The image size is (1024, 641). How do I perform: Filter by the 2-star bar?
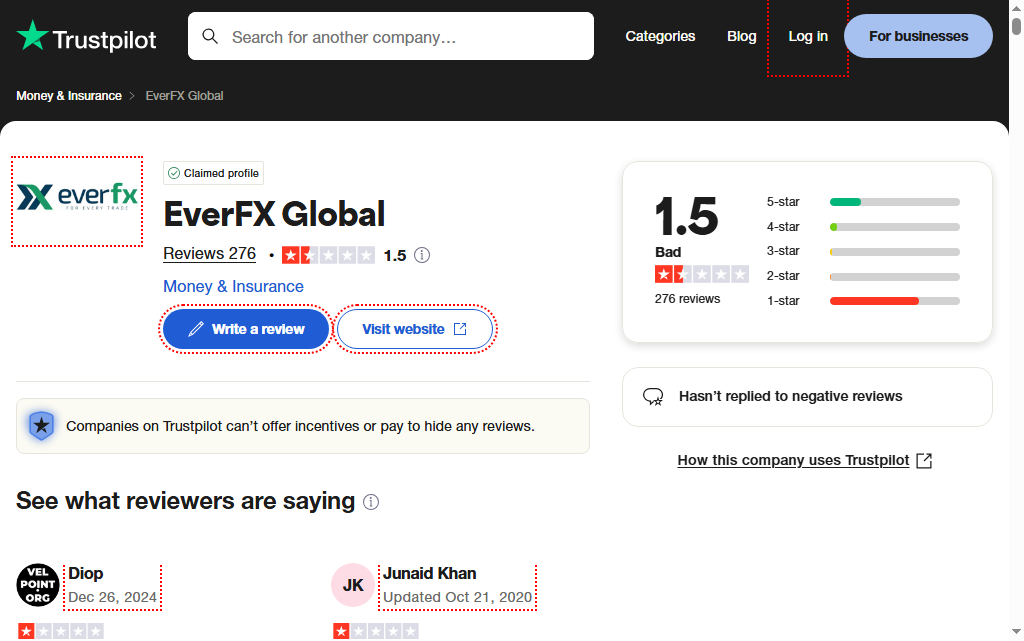(863, 276)
